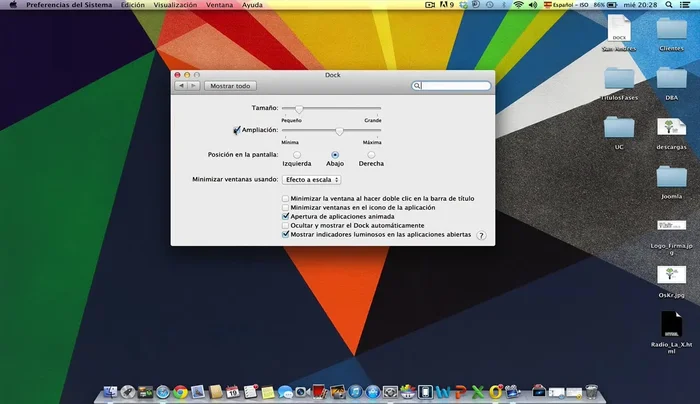Viewport: 700px width, 404px height.
Task: Click the Back arrow in the toolbar
Action: tap(181, 86)
